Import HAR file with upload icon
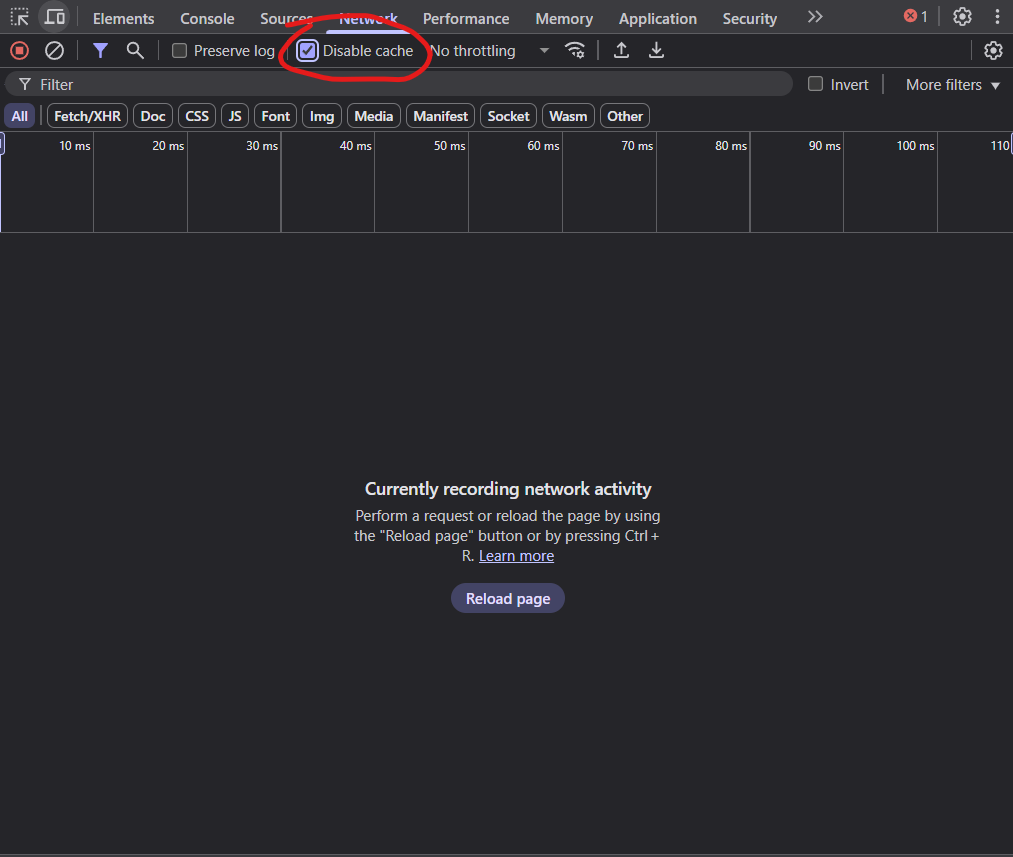The height and width of the screenshot is (857, 1013). [621, 50]
